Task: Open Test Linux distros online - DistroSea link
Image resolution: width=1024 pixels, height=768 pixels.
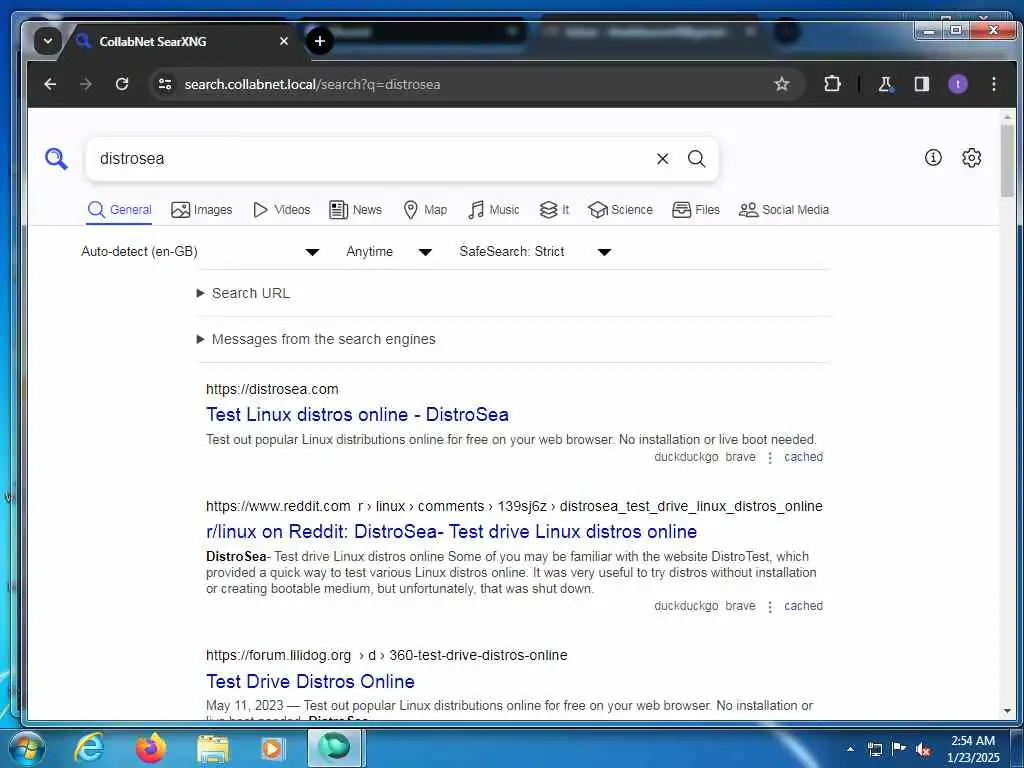Action: 357,415
